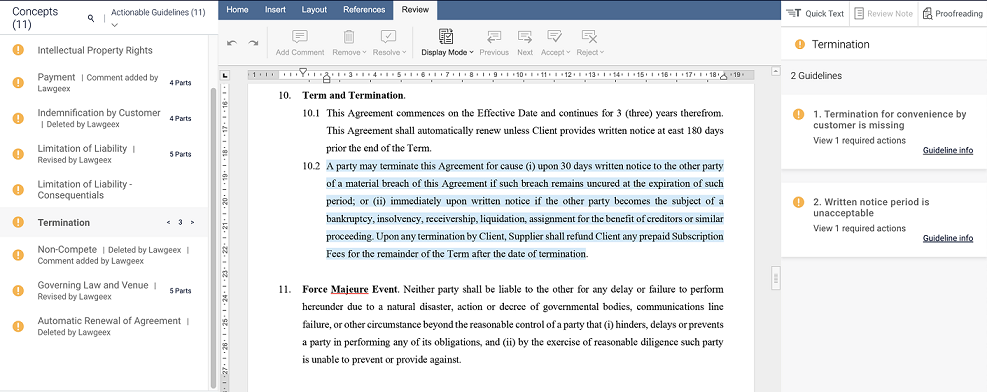Open the Quick Text panel
987x392 pixels.
(x=815, y=13)
